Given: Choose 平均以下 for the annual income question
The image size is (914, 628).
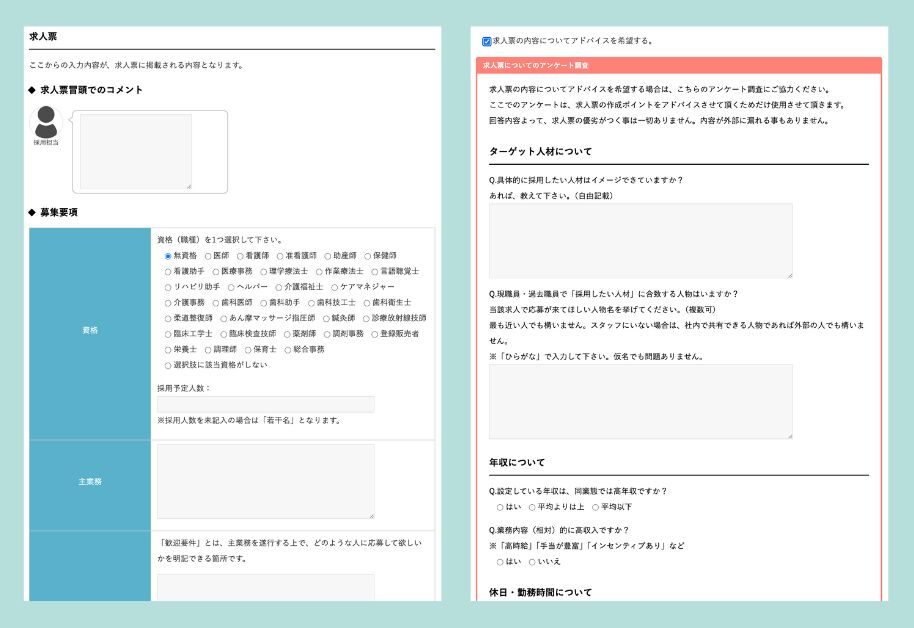Looking at the screenshot, I should (596, 507).
